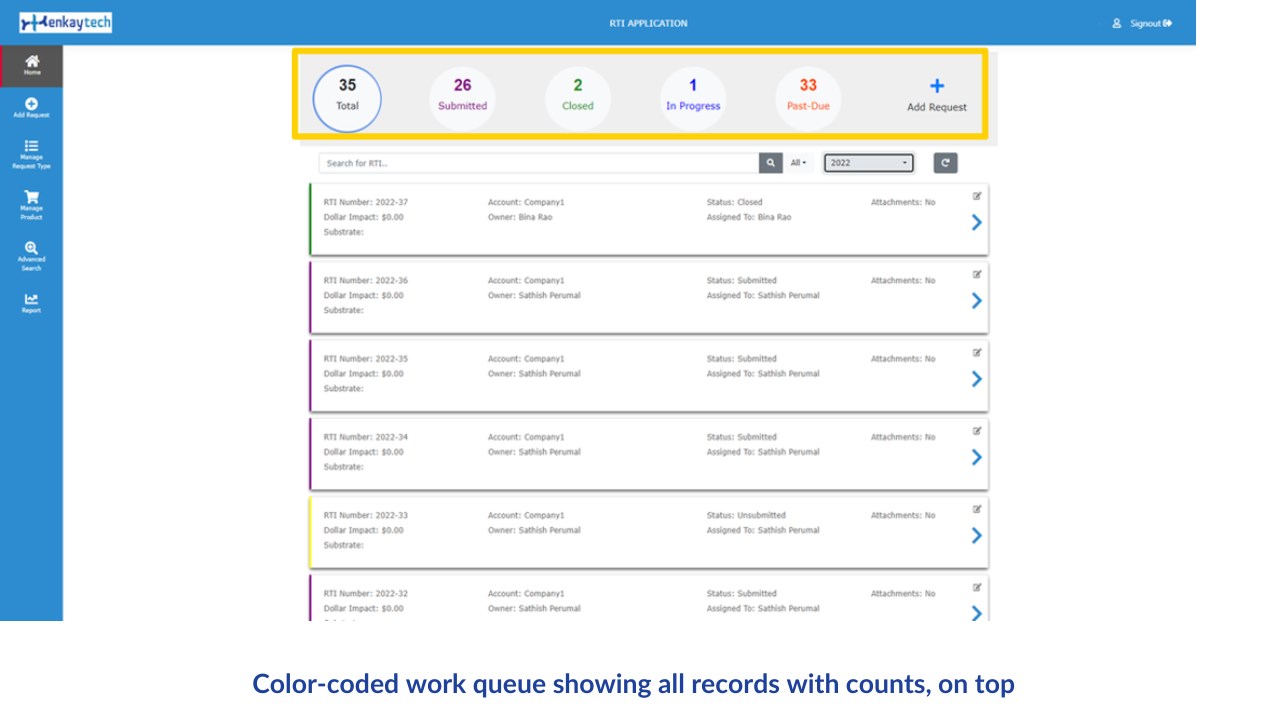Viewport: 1280px width, 720px height.
Task: Click Status: Closed on RTI 2022-37
Action: (x=734, y=202)
